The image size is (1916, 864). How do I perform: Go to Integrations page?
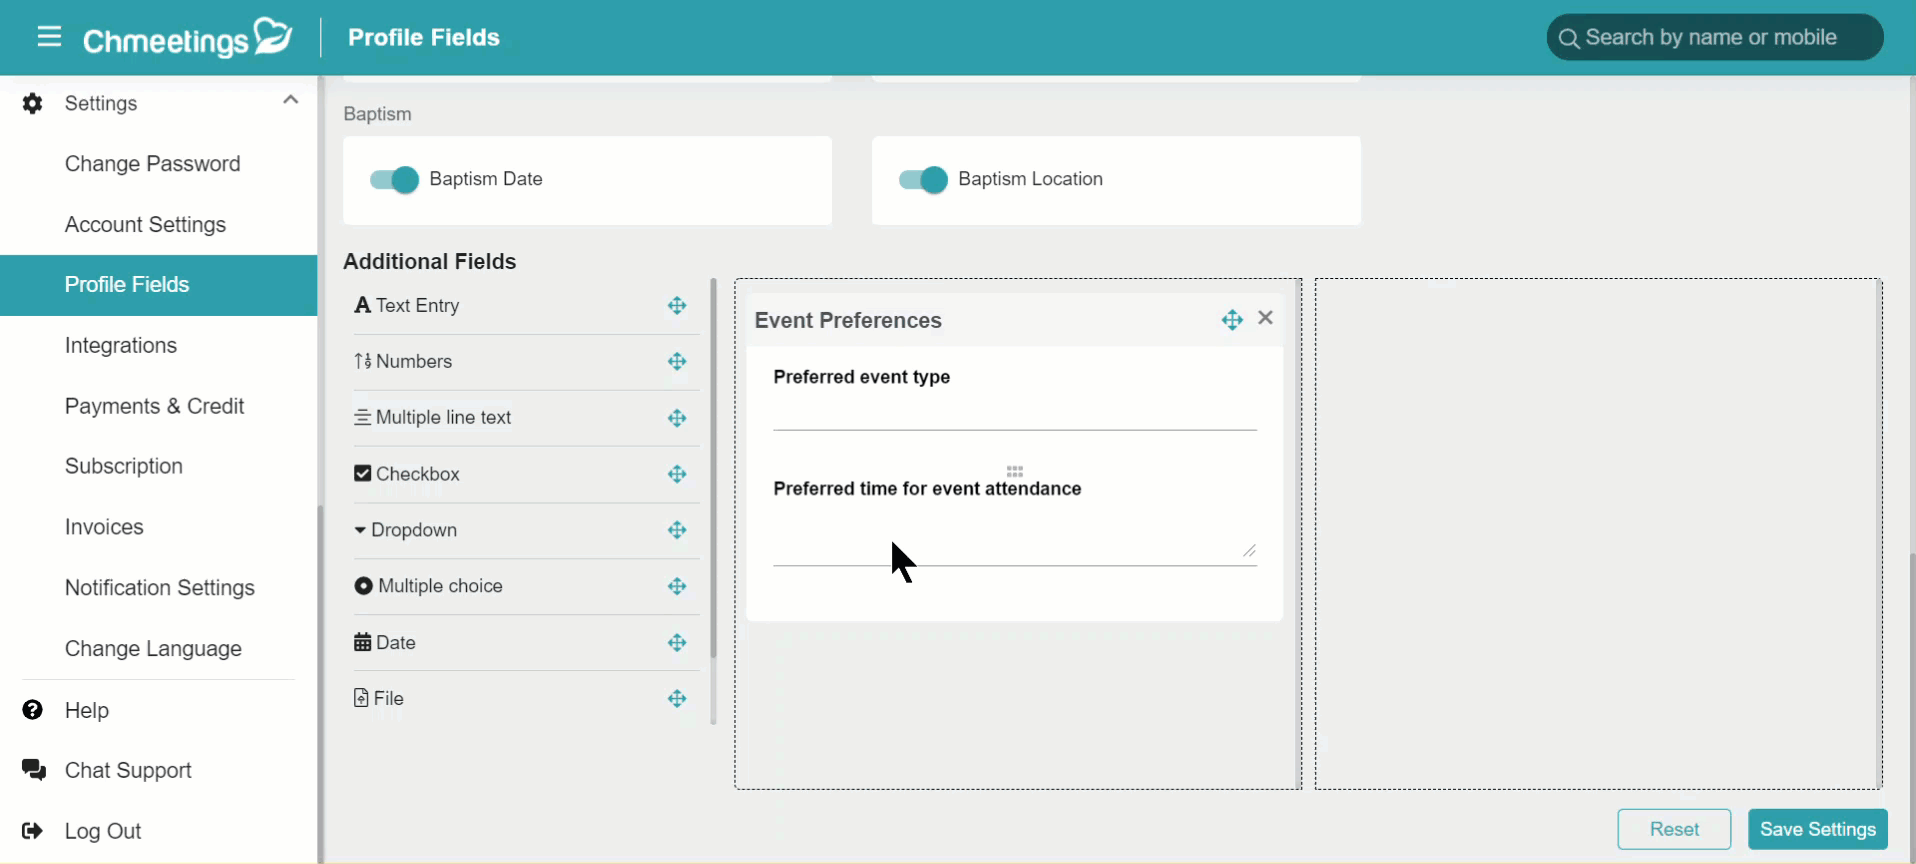pyautogui.click(x=121, y=346)
